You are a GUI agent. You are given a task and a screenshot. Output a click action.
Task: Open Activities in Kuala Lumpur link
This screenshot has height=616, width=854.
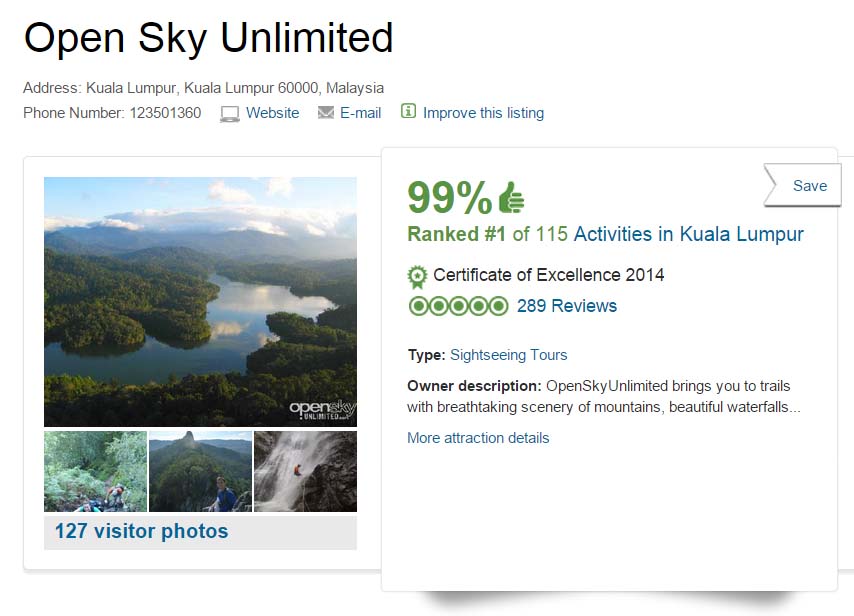(x=688, y=234)
